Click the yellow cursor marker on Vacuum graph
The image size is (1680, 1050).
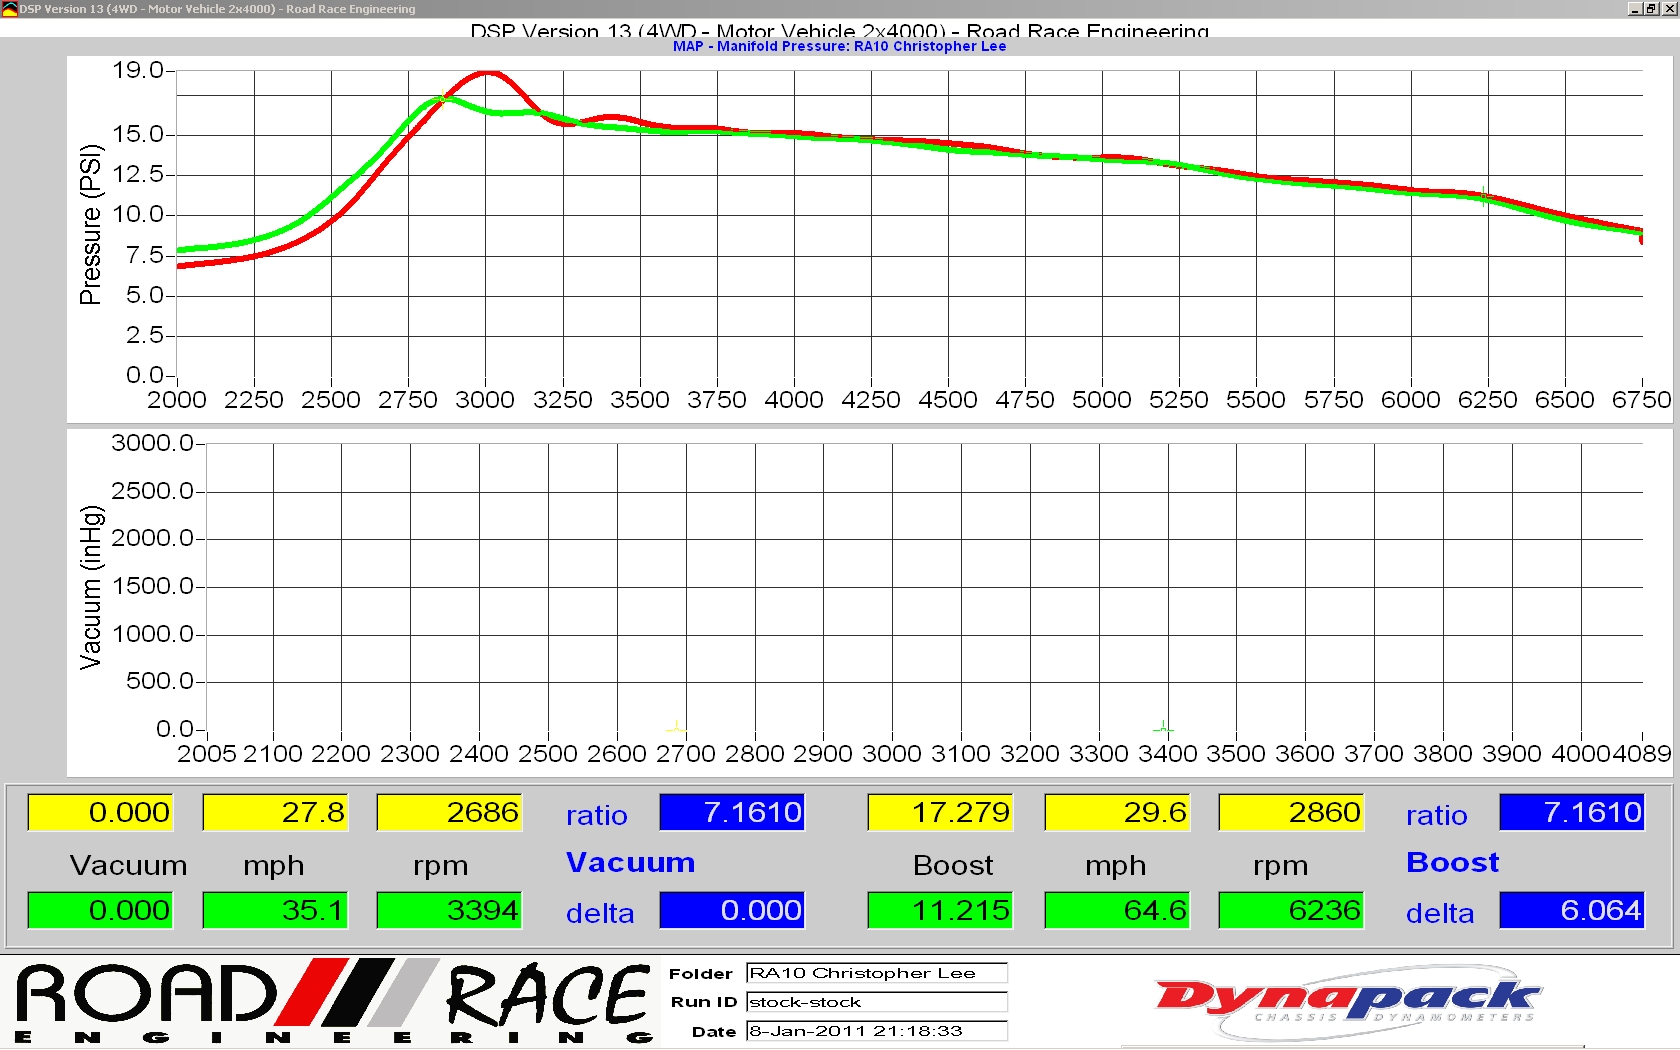[x=677, y=727]
